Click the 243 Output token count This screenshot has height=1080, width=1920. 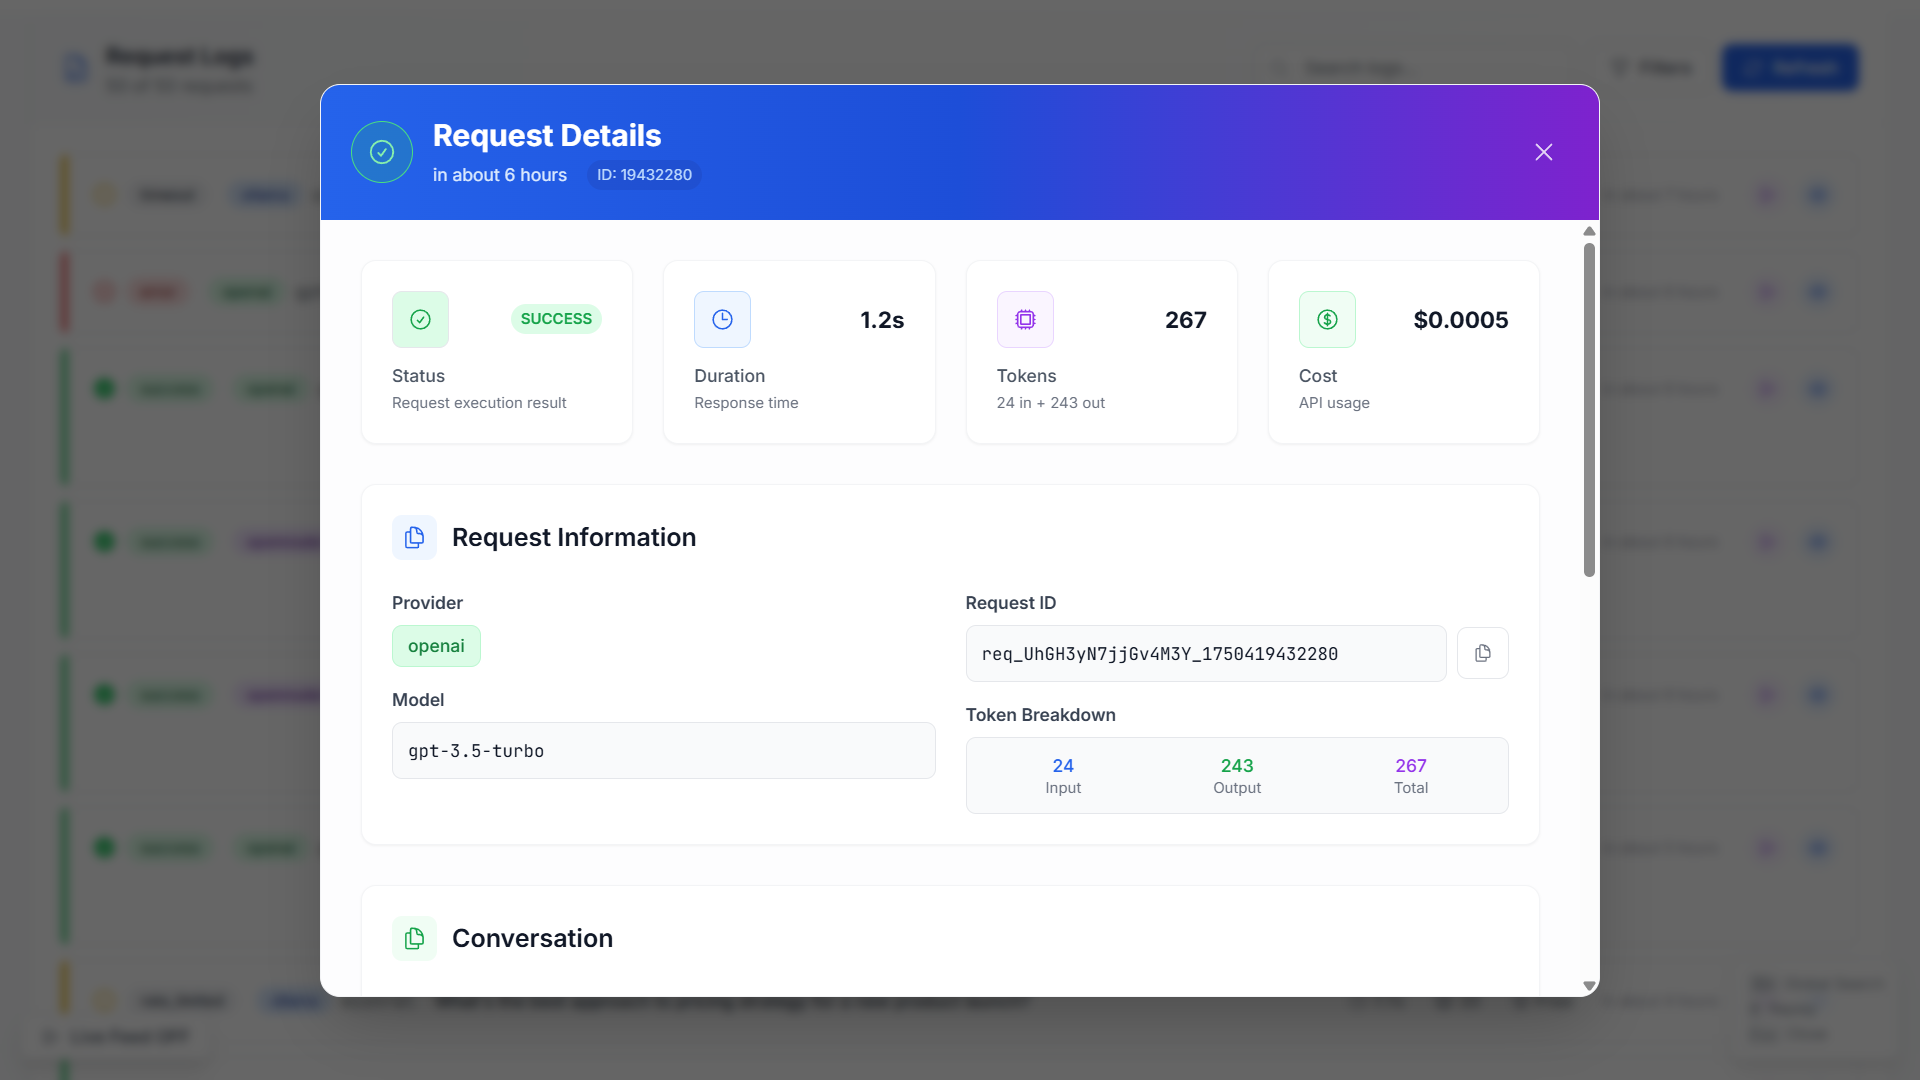pos(1236,766)
